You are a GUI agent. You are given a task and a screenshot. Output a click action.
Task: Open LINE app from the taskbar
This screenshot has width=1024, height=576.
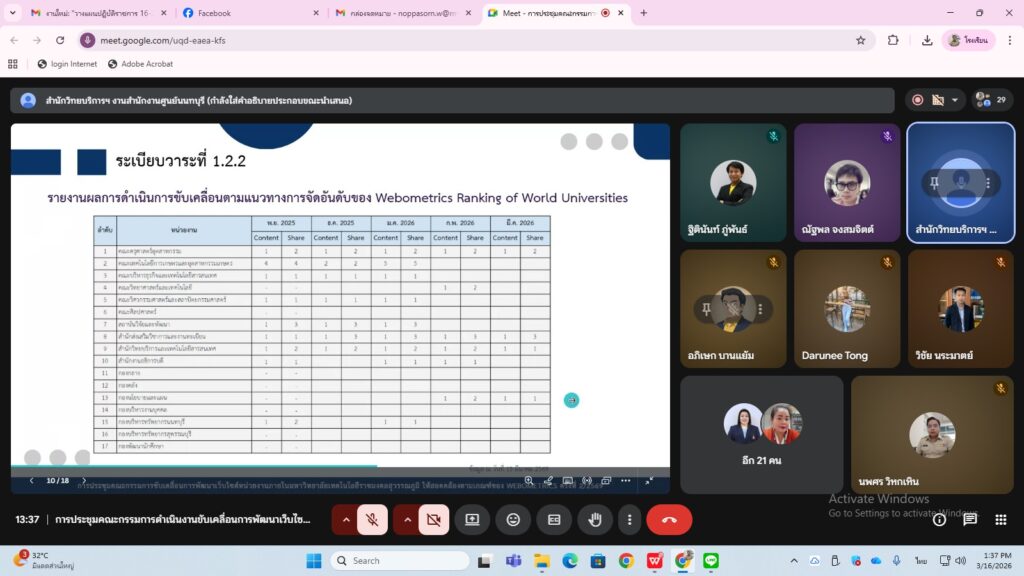[711, 560]
